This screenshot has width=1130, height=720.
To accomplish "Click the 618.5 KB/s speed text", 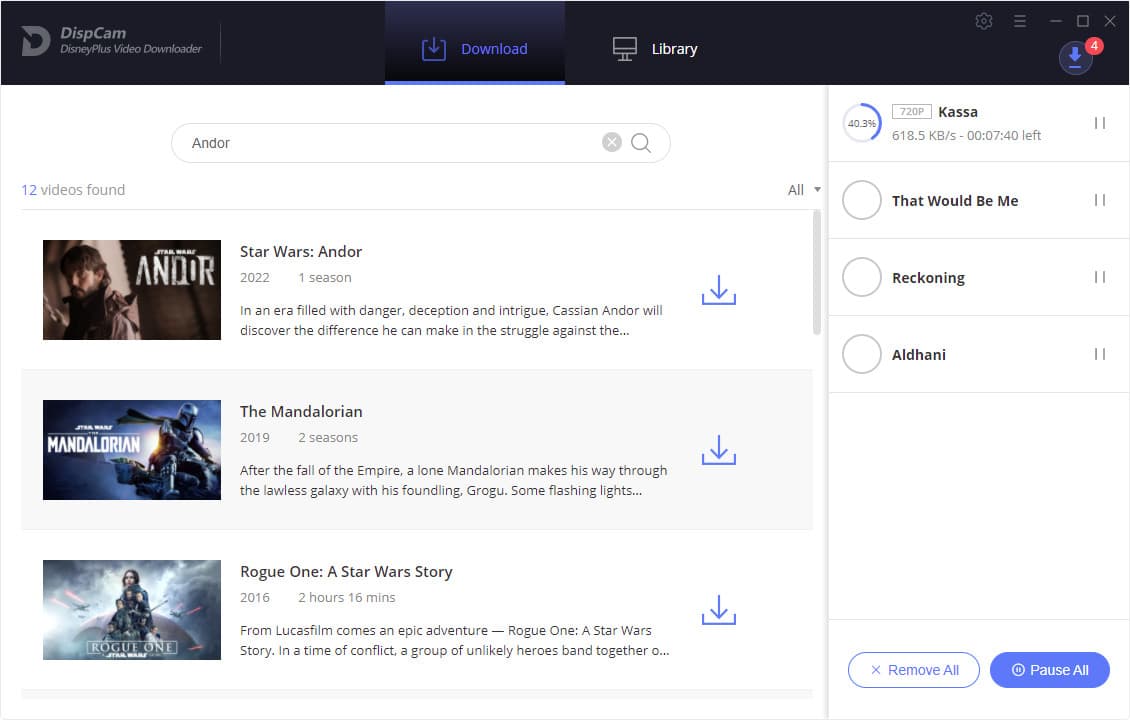I will pos(924,135).
